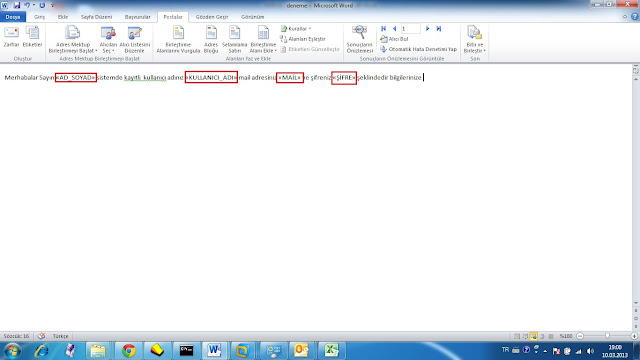Click Otomatik Hata Denetimi Yap
The width and height of the screenshot is (640, 360).
pos(418,49)
